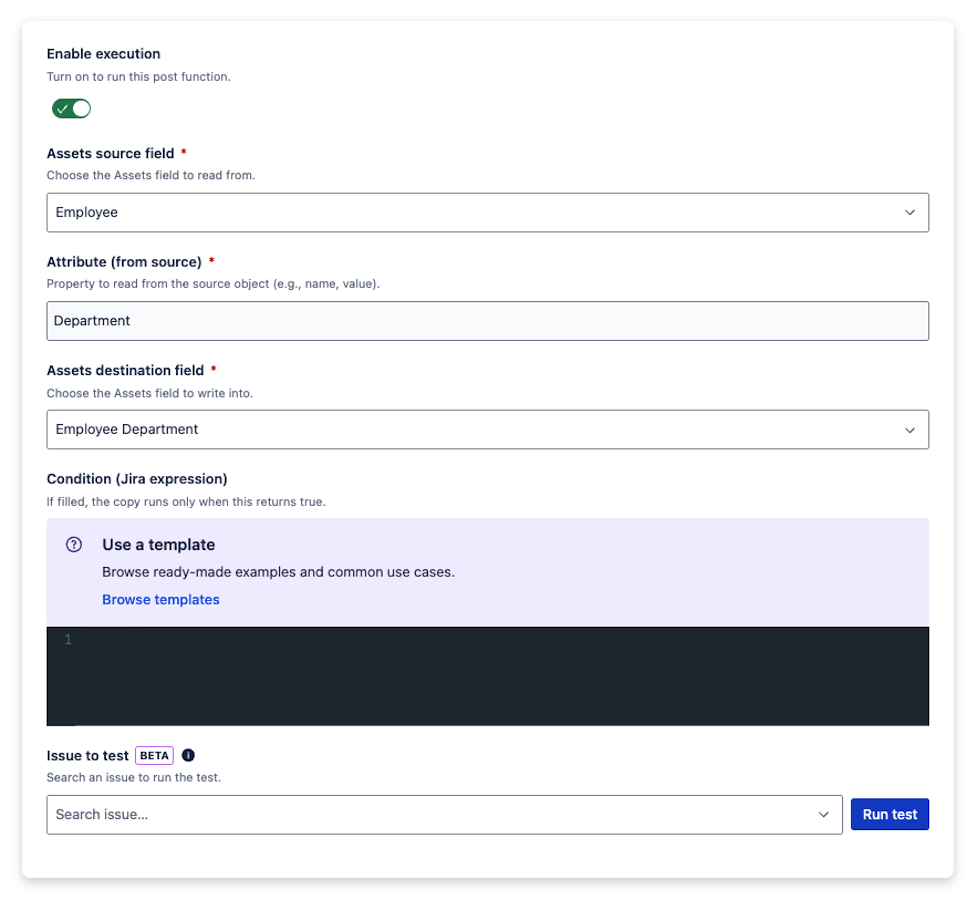This screenshot has width=977, height=900.
Task: Click line number 1 in editor gutter
Action: 68,640
